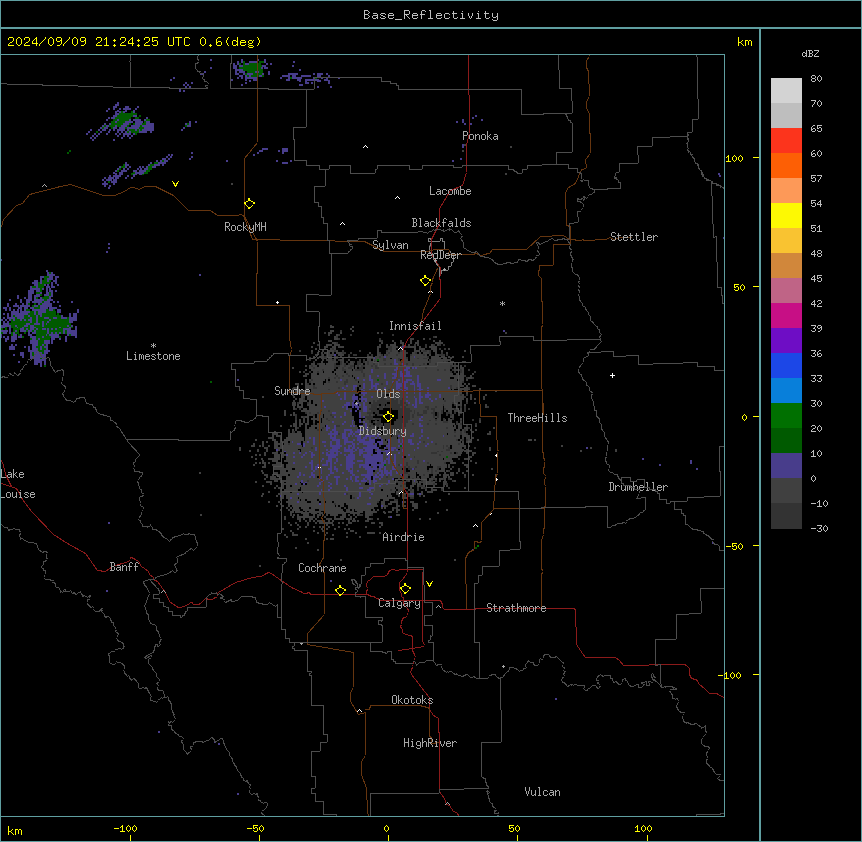Click the Stettler label
This screenshot has width=862, height=842.
634,237
